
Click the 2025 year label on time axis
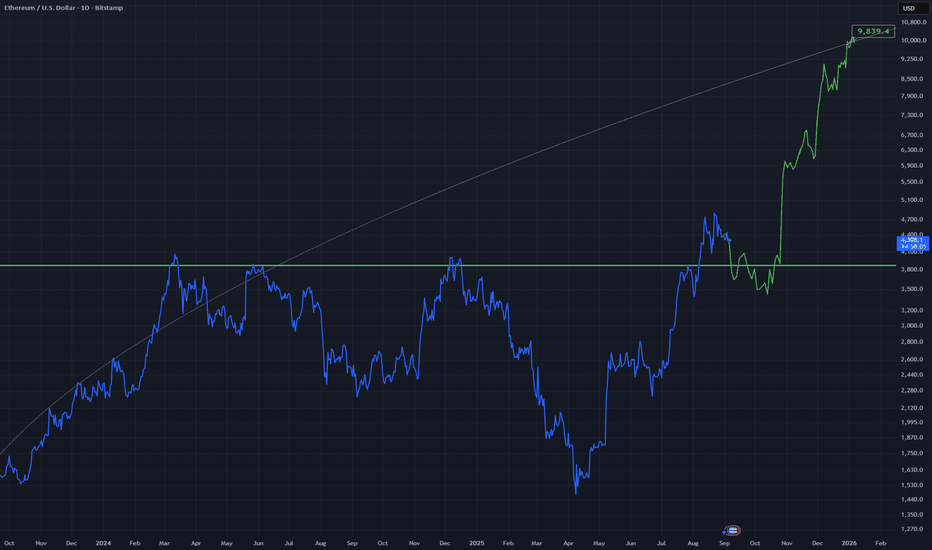click(x=477, y=543)
